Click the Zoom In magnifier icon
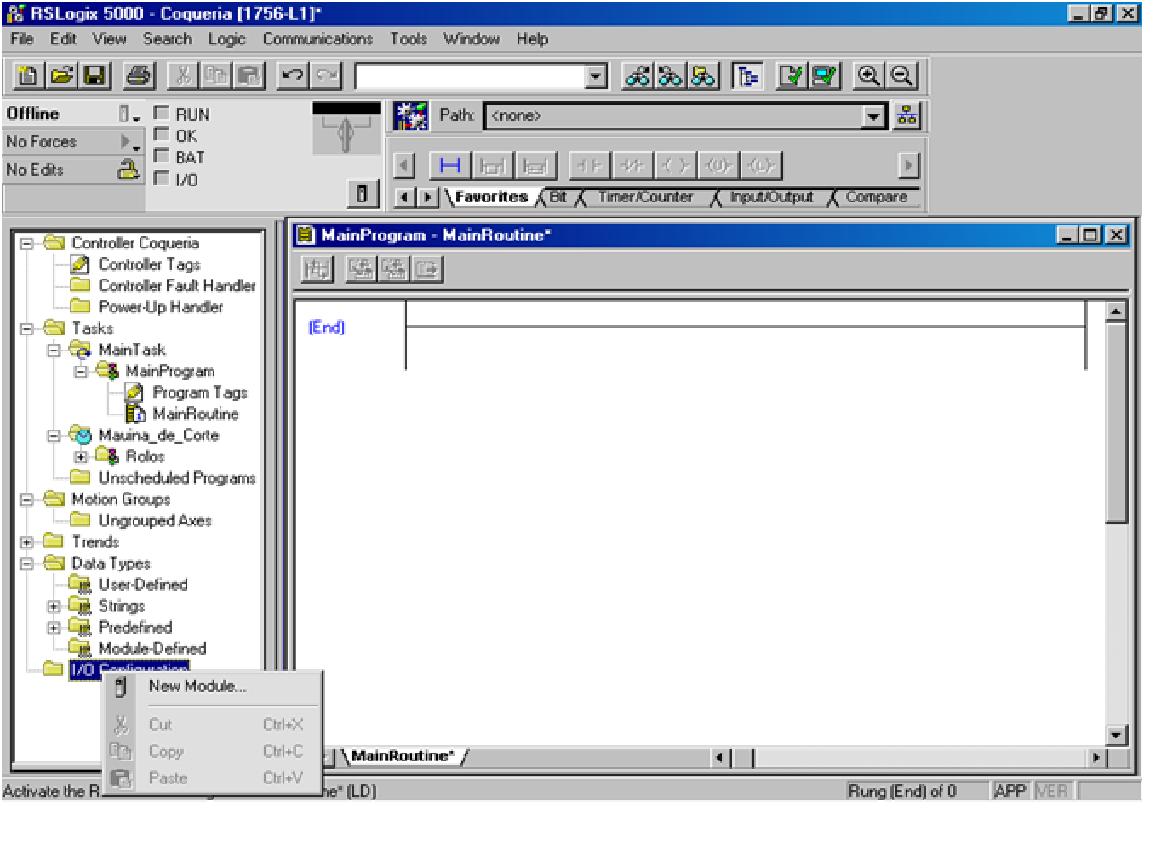The width and height of the screenshot is (1172, 843). (868, 75)
